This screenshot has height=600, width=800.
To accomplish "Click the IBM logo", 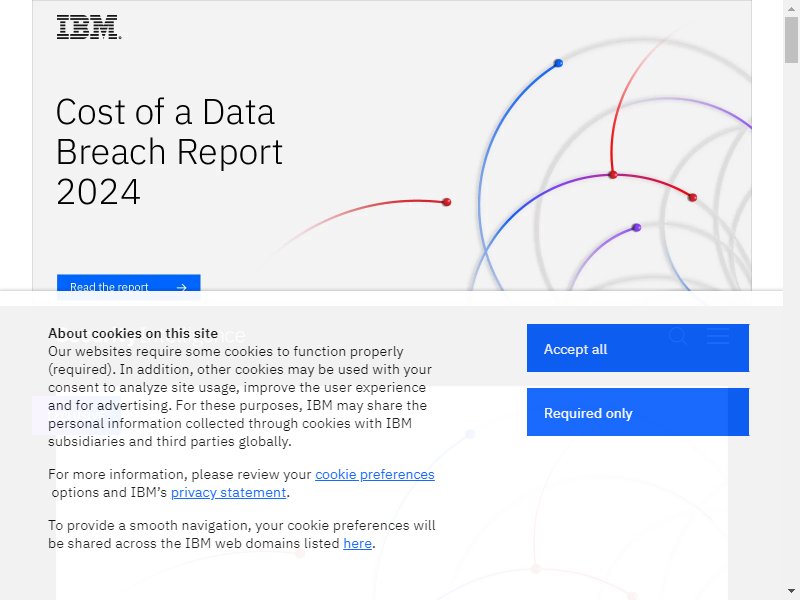I will tap(89, 27).
